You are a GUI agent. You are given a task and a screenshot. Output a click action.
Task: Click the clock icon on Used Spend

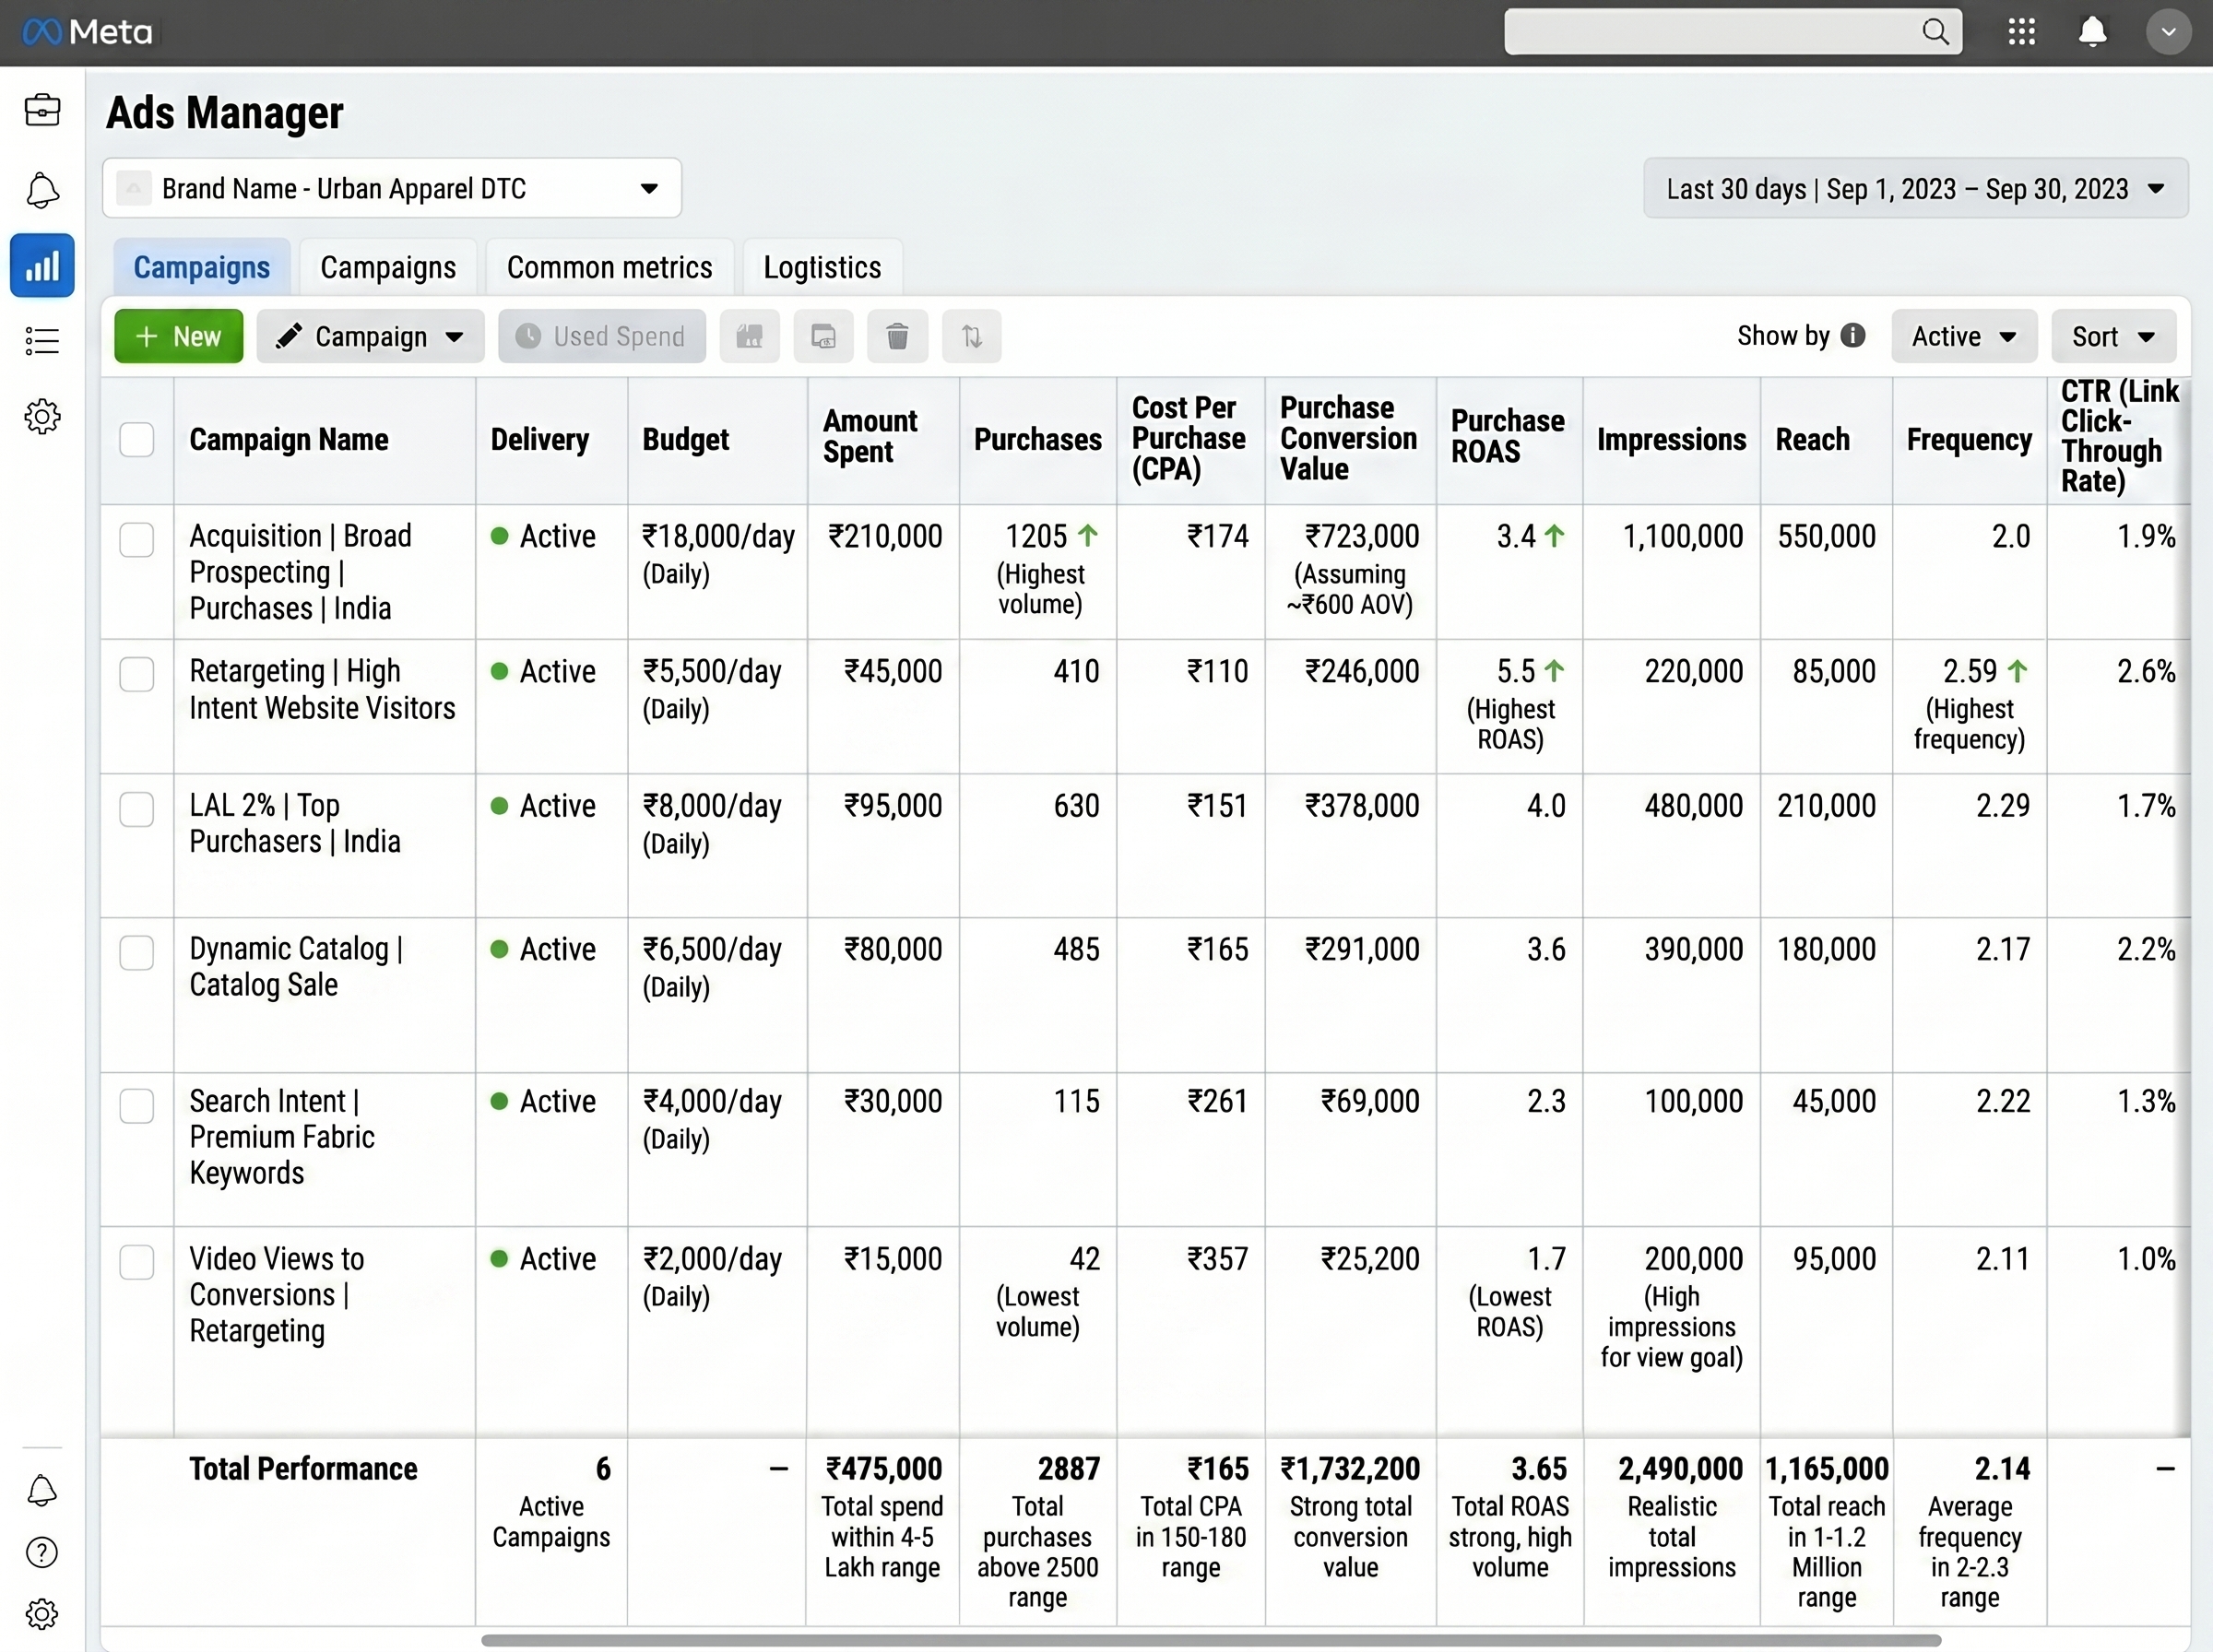pos(528,336)
